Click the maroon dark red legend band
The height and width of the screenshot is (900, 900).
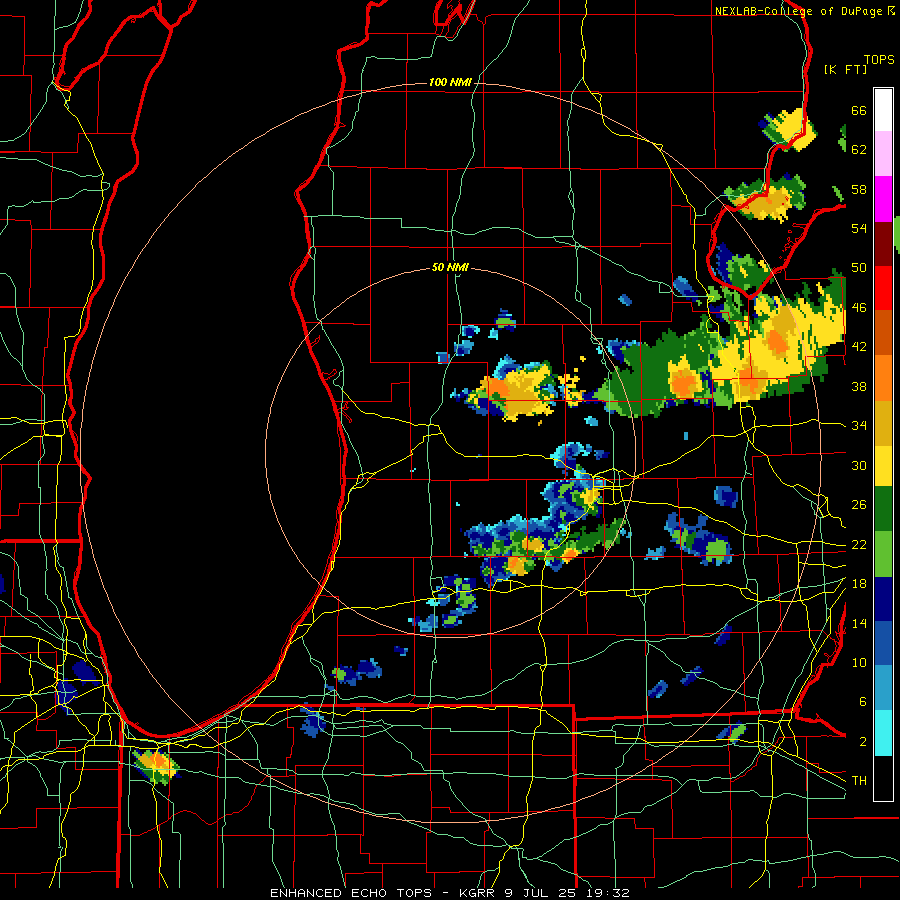pos(883,243)
